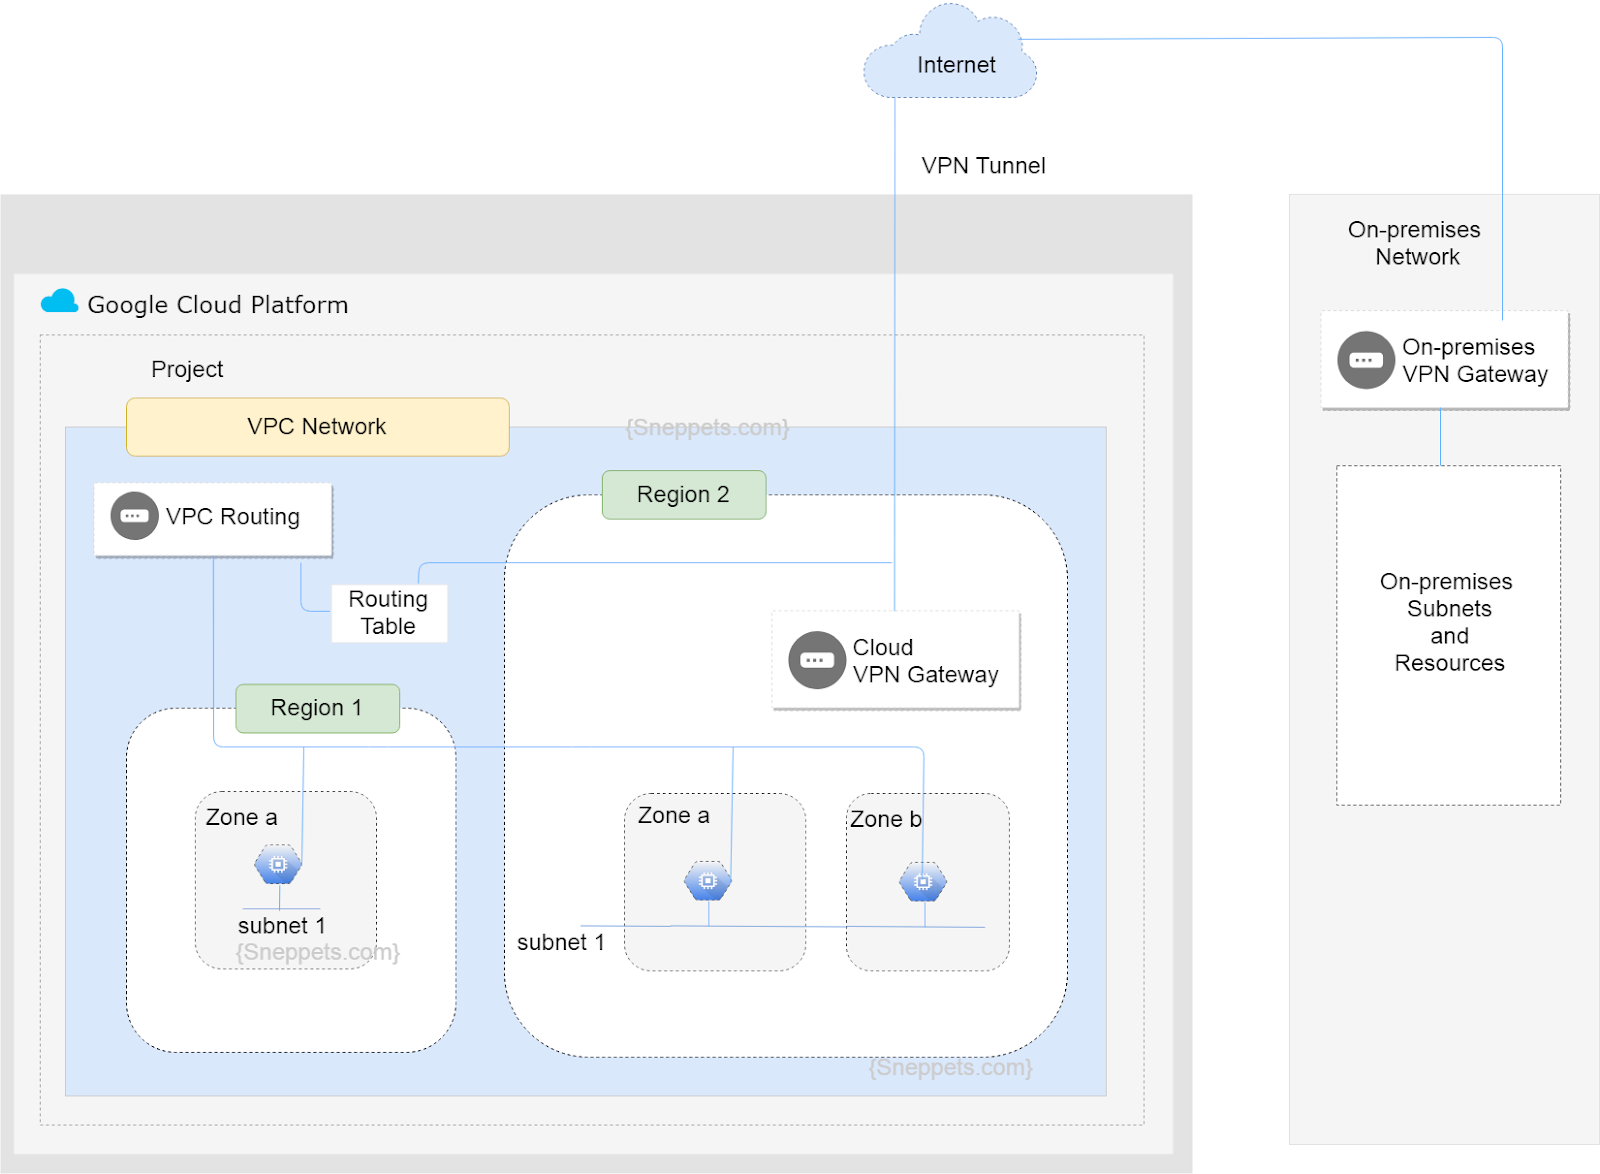Select the VM icon inside Region 2 Zone a

tap(709, 882)
